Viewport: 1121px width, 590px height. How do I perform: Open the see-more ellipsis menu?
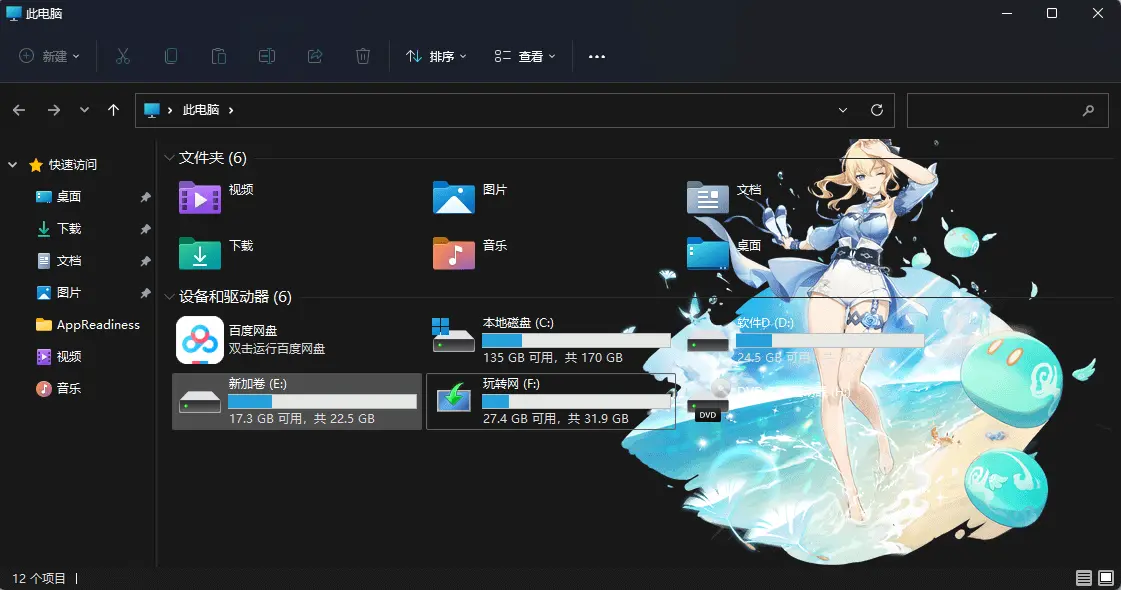pos(596,56)
